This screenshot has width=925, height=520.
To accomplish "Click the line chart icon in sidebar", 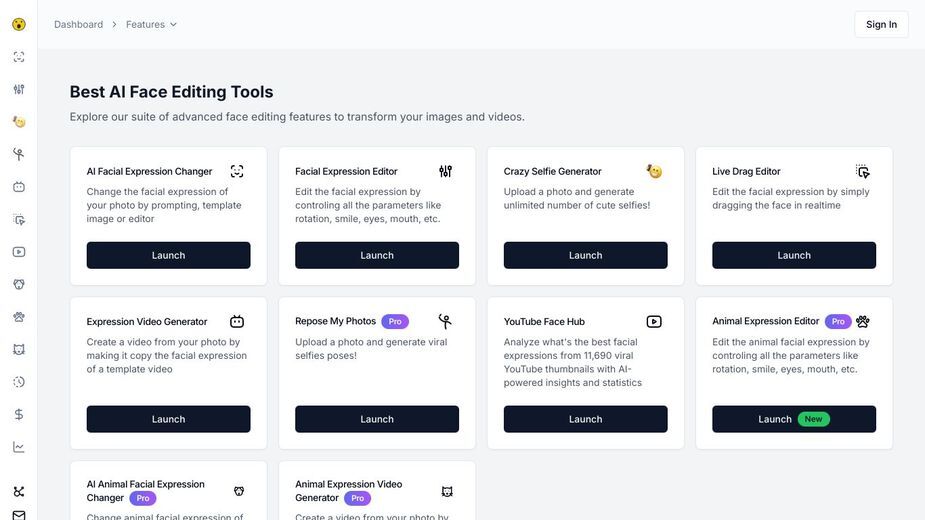I will coord(19,447).
